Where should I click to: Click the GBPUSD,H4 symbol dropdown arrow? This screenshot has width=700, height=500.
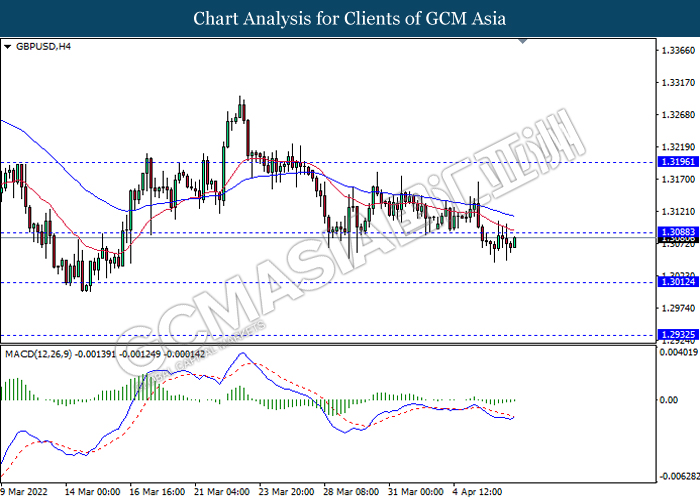coord(7,46)
